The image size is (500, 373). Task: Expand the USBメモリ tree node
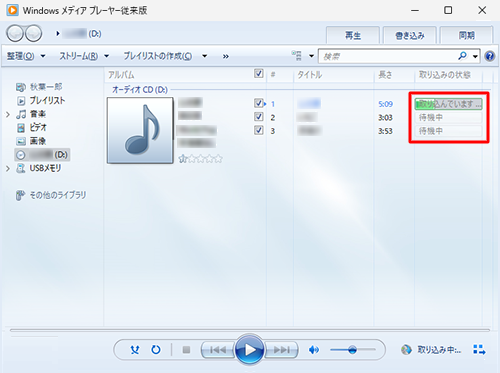8,169
